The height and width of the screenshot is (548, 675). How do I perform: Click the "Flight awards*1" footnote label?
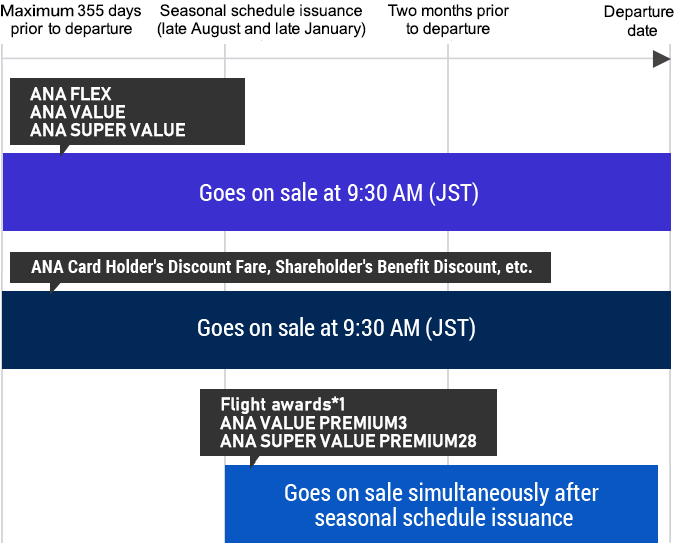(x=283, y=405)
